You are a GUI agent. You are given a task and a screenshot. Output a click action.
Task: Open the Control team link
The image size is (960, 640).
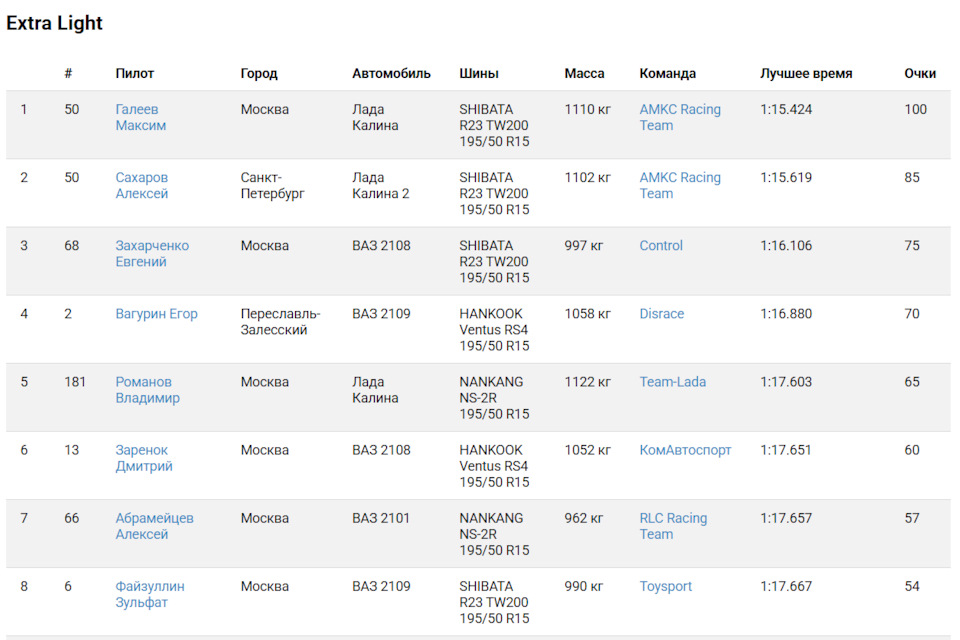pyautogui.click(x=661, y=246)
